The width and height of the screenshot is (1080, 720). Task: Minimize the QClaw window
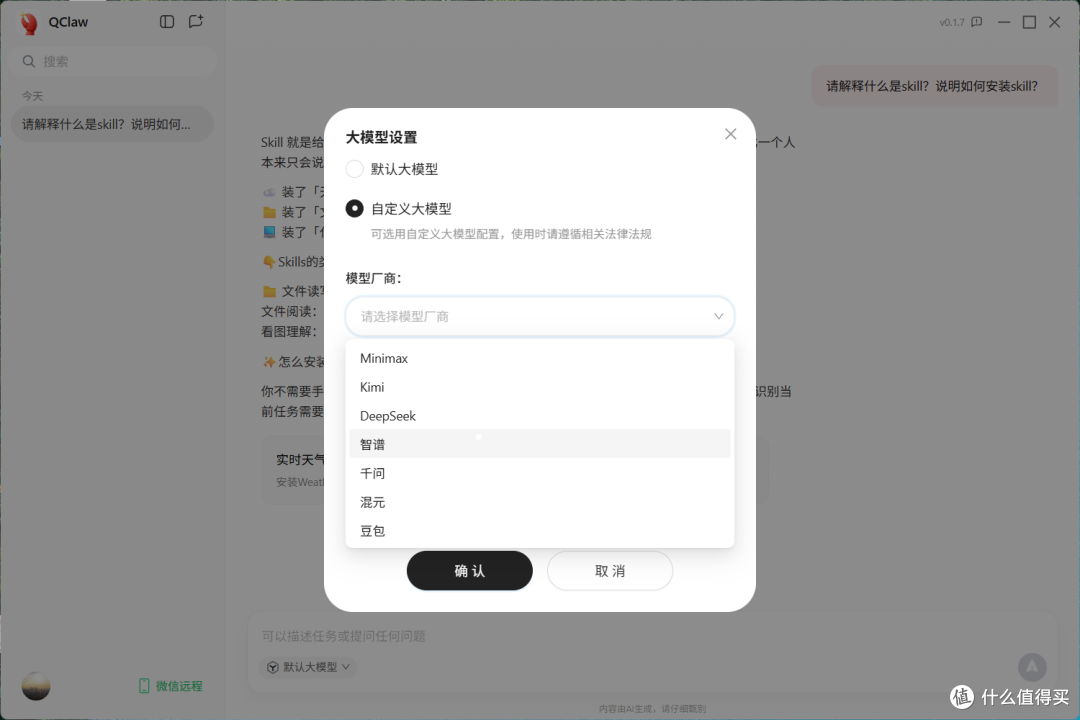click(x=1004, y=22)
